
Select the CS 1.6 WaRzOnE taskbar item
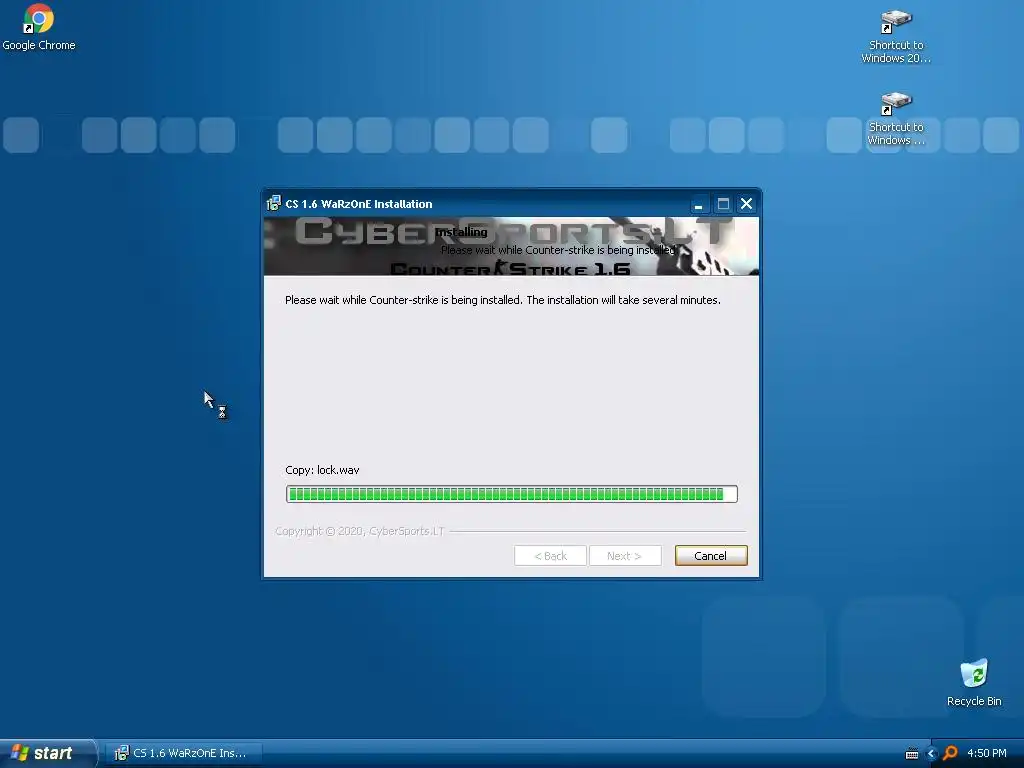(184, 753)
